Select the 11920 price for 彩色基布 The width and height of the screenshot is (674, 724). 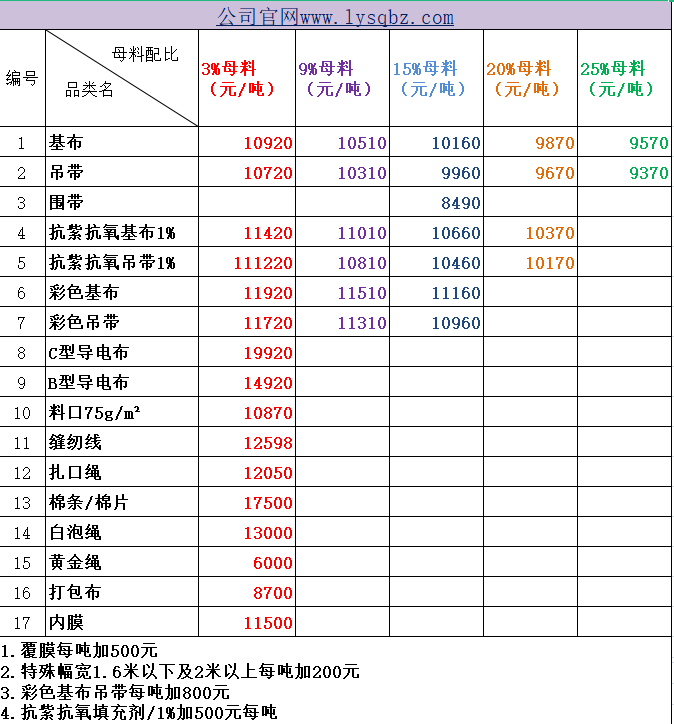point(247,292)
